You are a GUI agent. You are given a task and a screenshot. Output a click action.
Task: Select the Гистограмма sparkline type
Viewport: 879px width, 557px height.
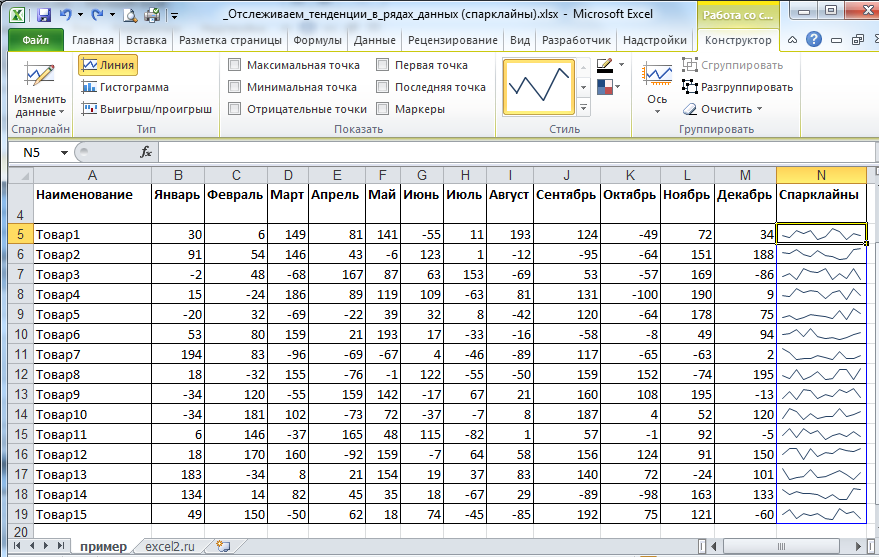pyautogui.click(x=125, y=87)
